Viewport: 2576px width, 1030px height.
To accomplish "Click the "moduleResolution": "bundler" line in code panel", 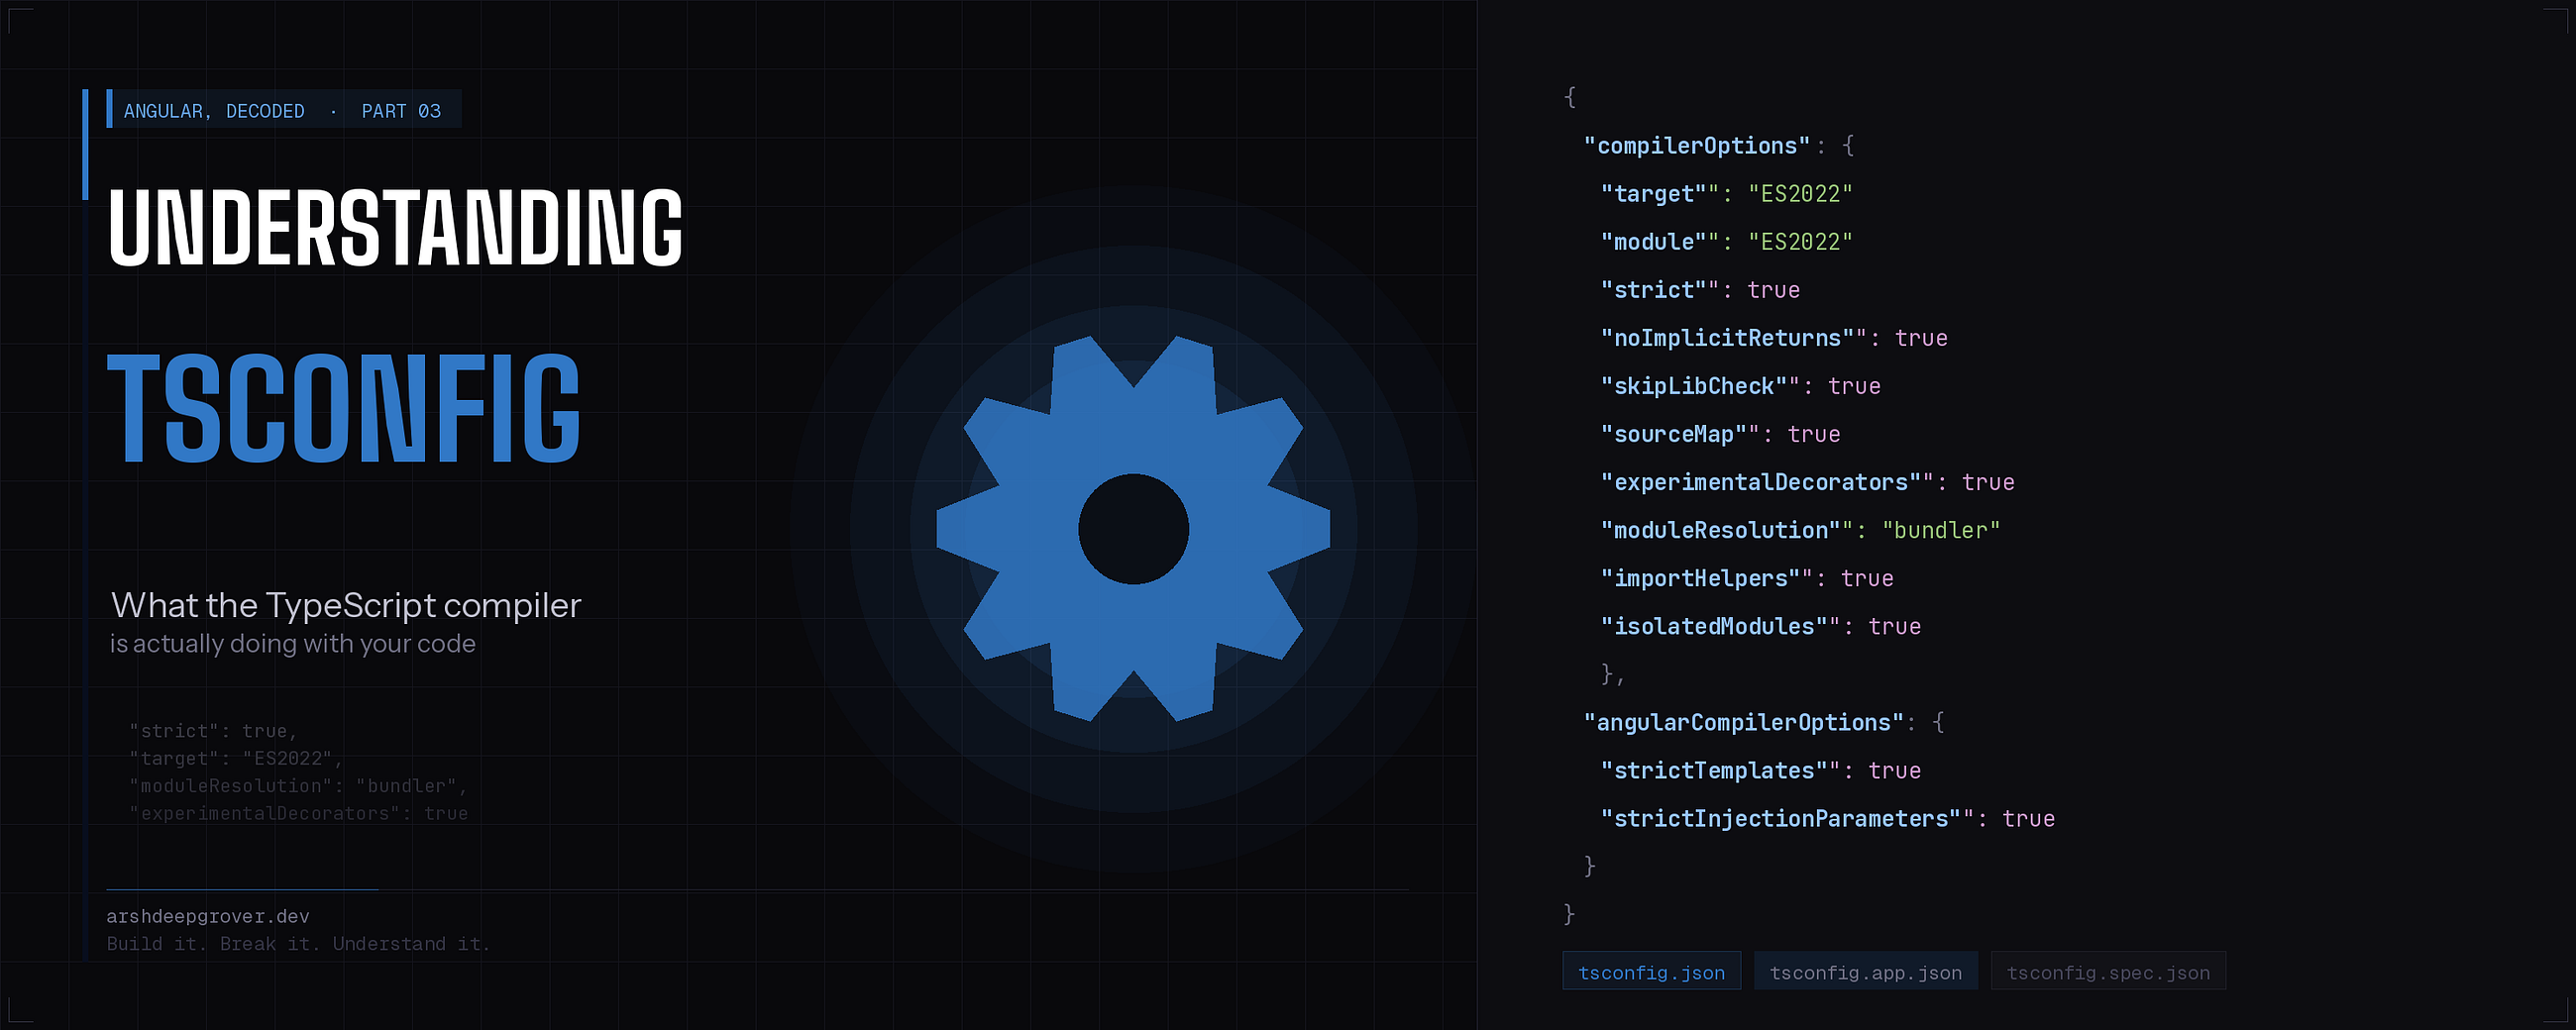I will [1800, 530].
